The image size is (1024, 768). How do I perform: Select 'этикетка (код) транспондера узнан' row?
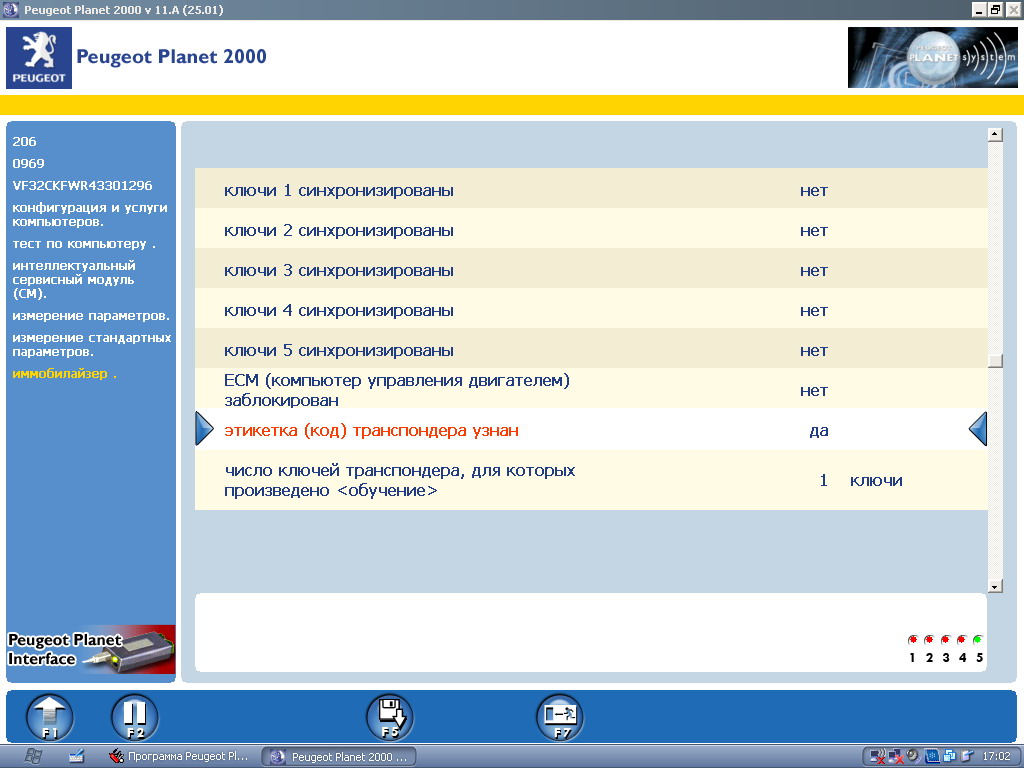coord(591,430)
